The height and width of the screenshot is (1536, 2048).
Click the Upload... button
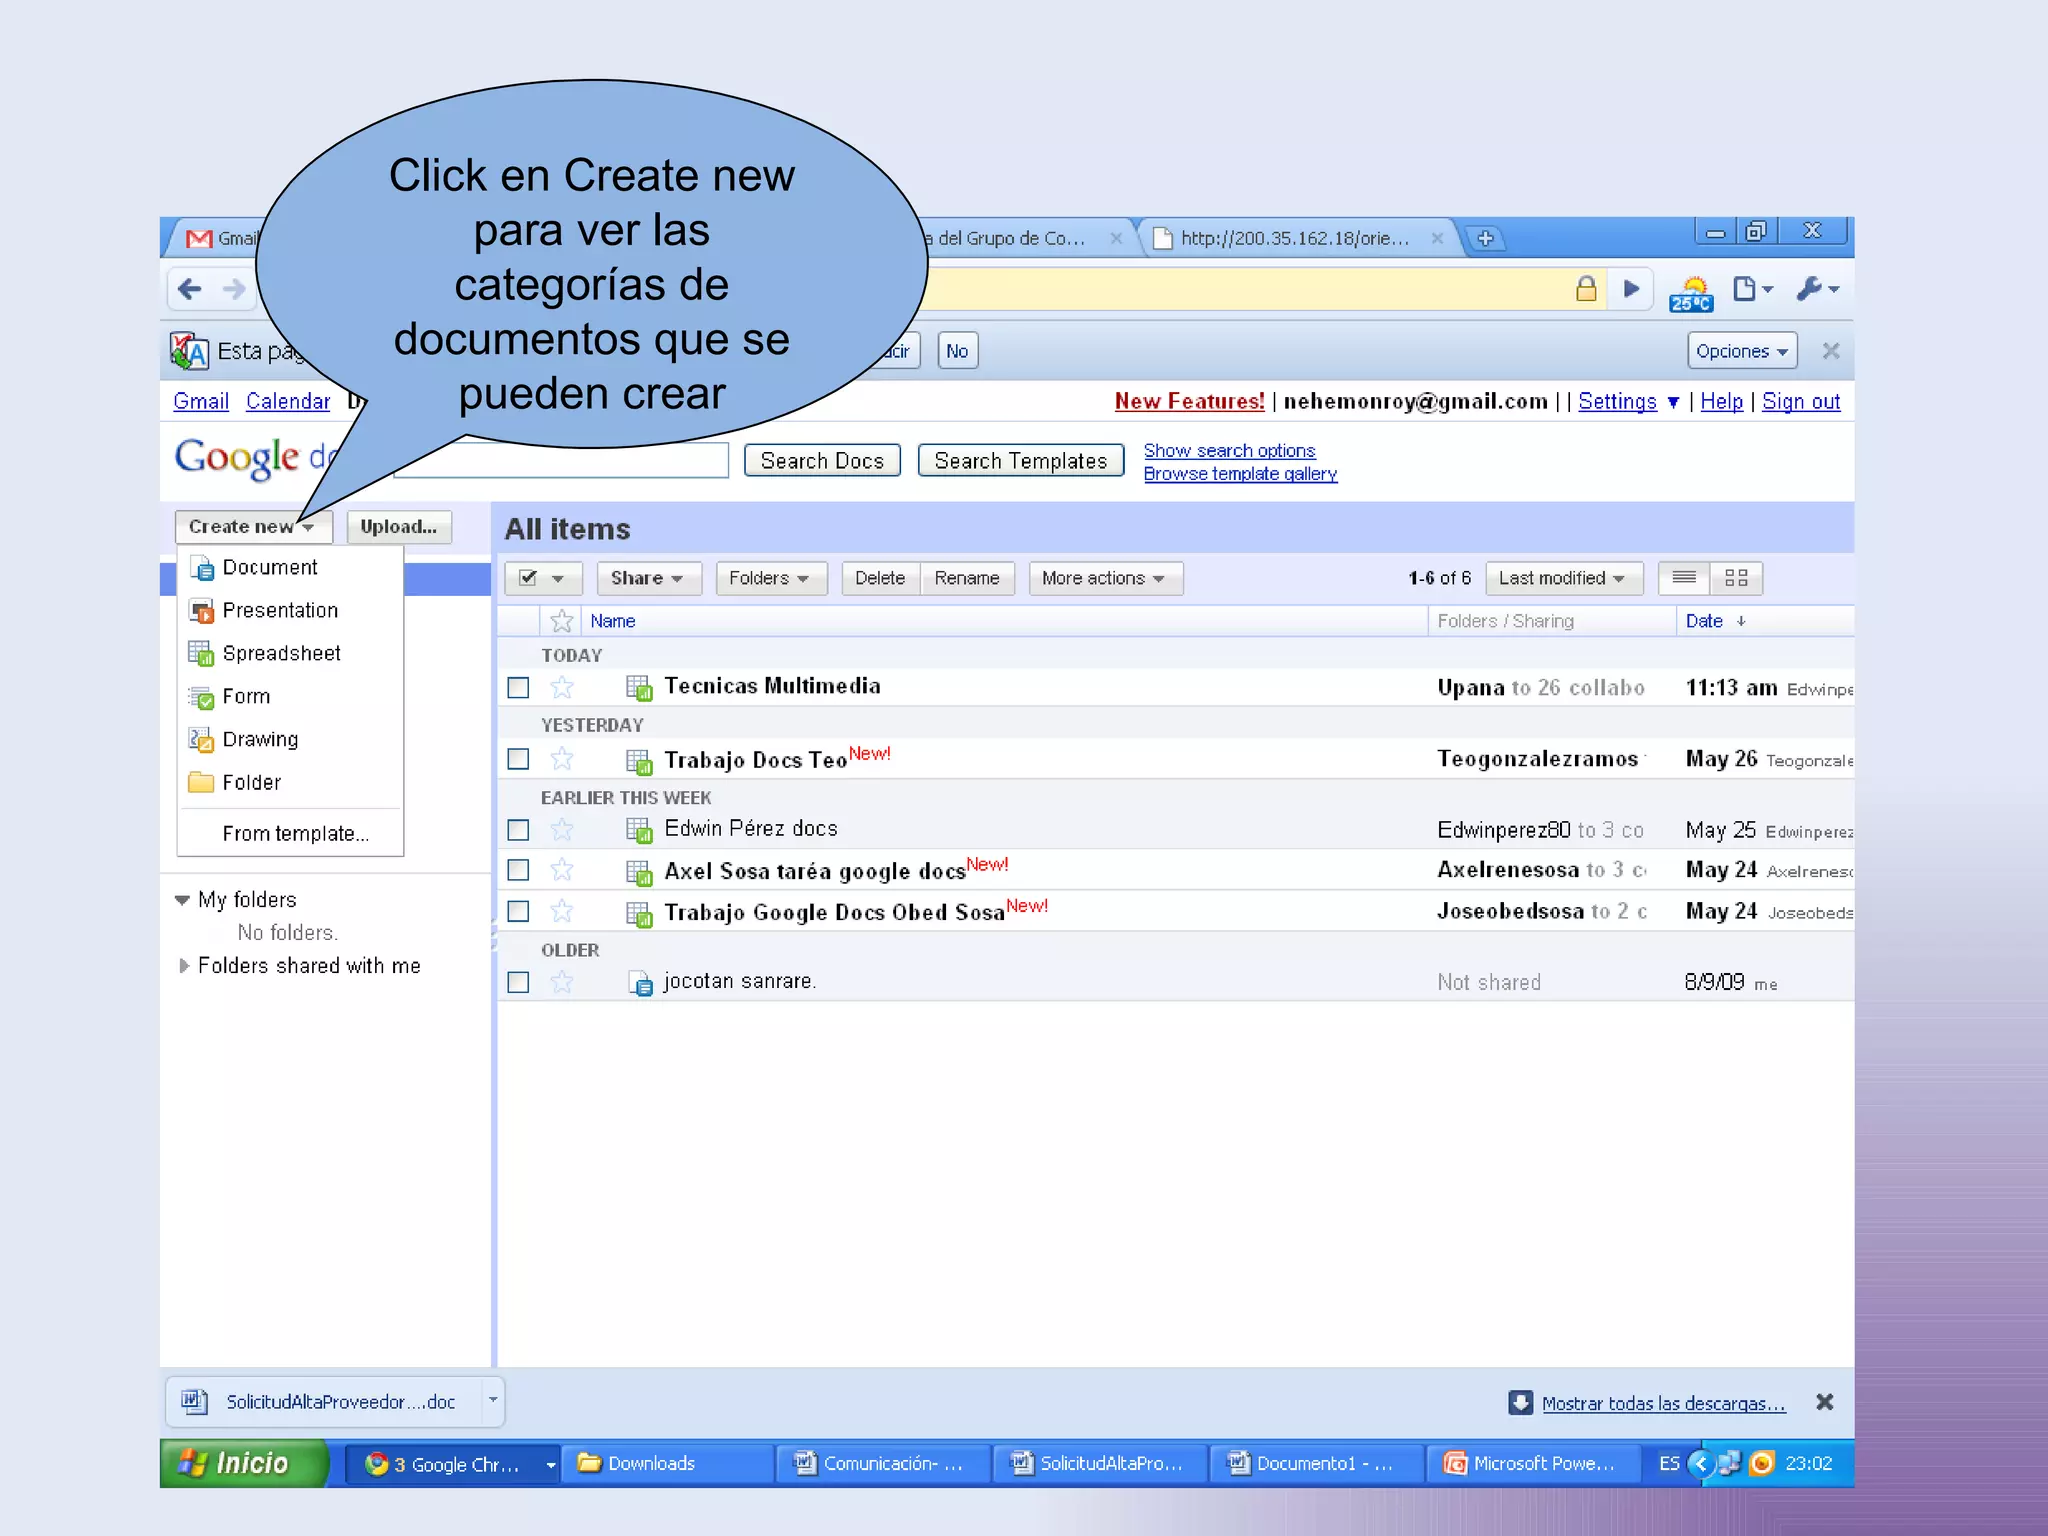(x=399, y=526)
